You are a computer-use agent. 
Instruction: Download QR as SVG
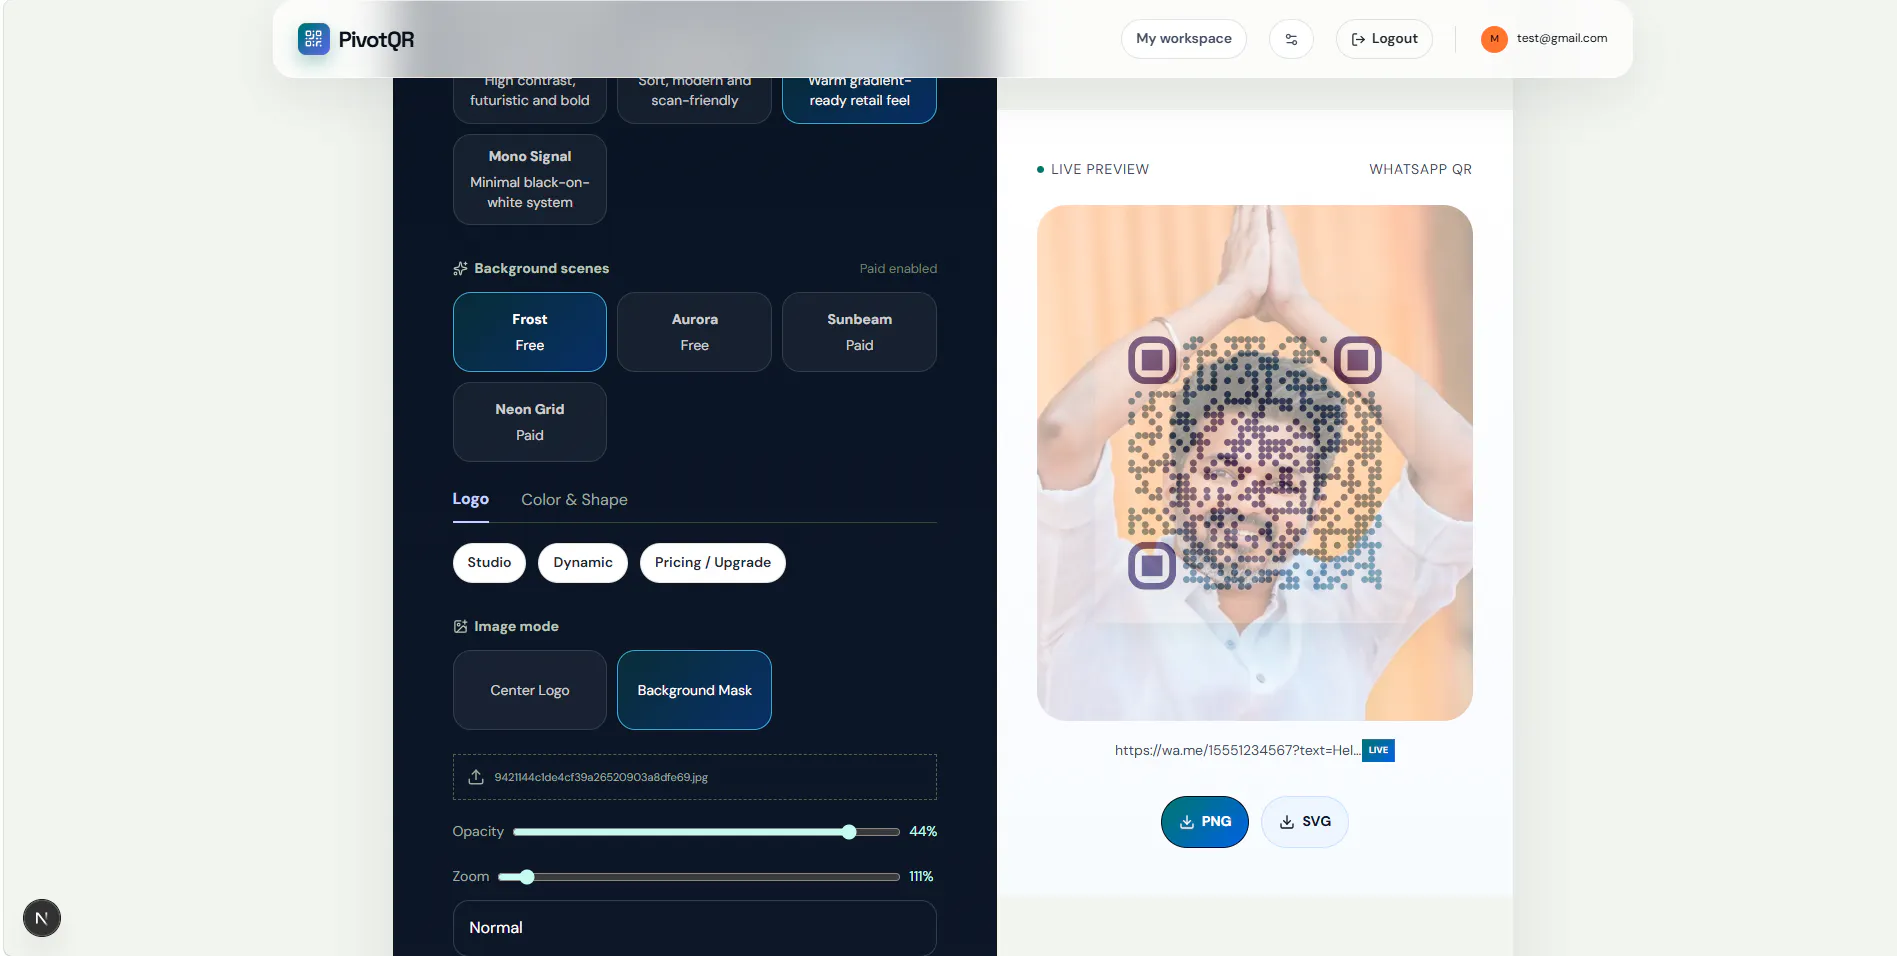[1305, 822]
